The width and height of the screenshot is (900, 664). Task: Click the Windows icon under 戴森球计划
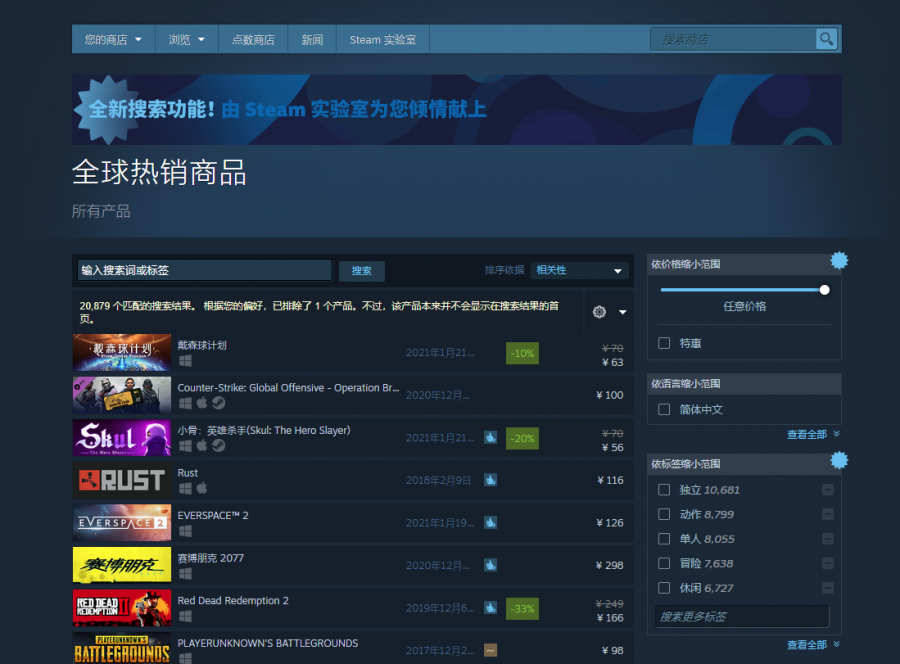tap(185, 361)
